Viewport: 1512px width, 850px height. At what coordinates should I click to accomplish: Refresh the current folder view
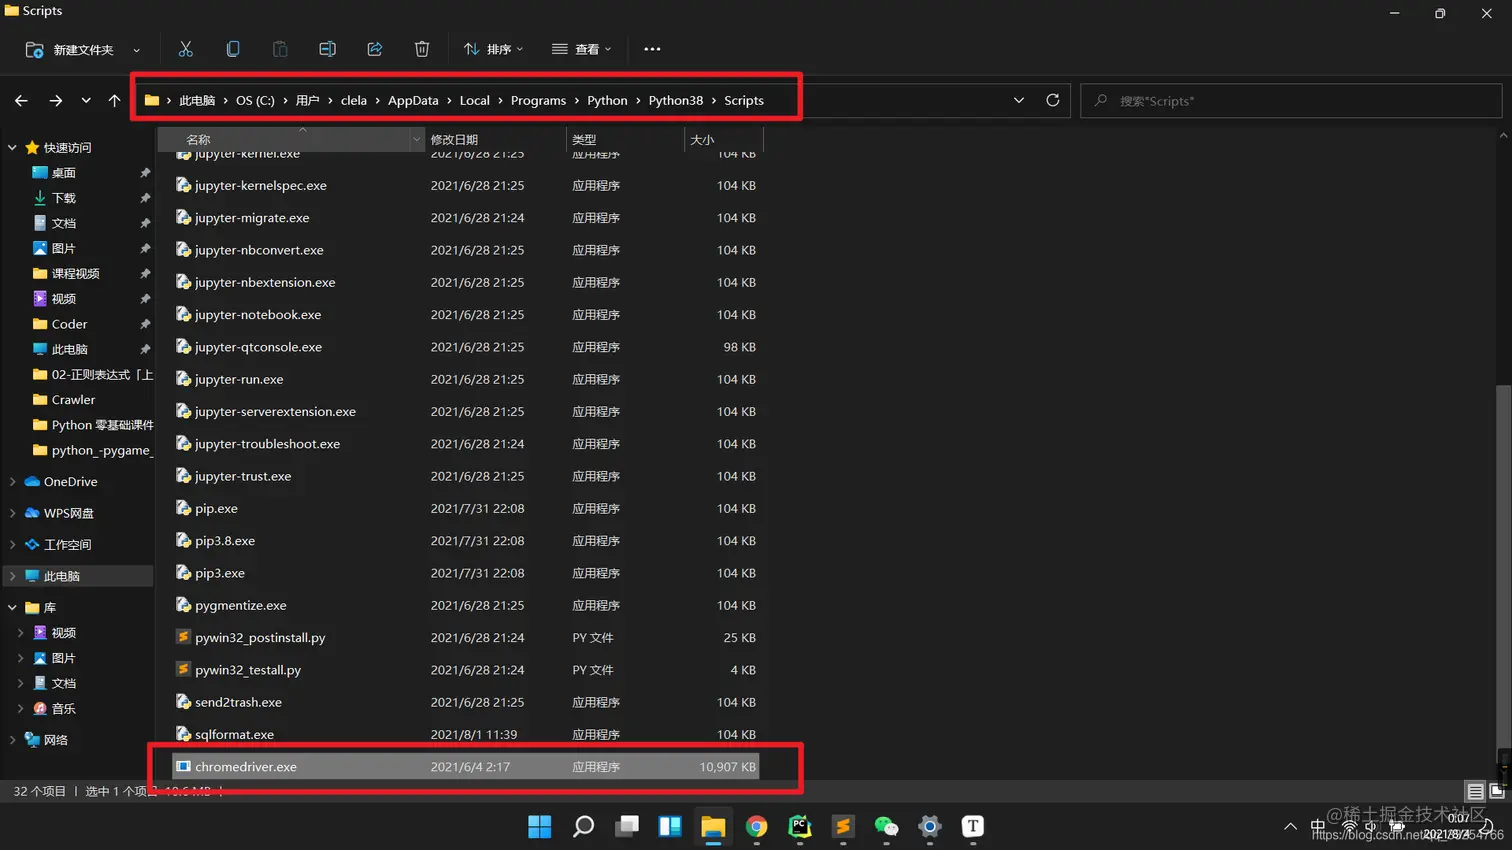[x=1052, y=100]
